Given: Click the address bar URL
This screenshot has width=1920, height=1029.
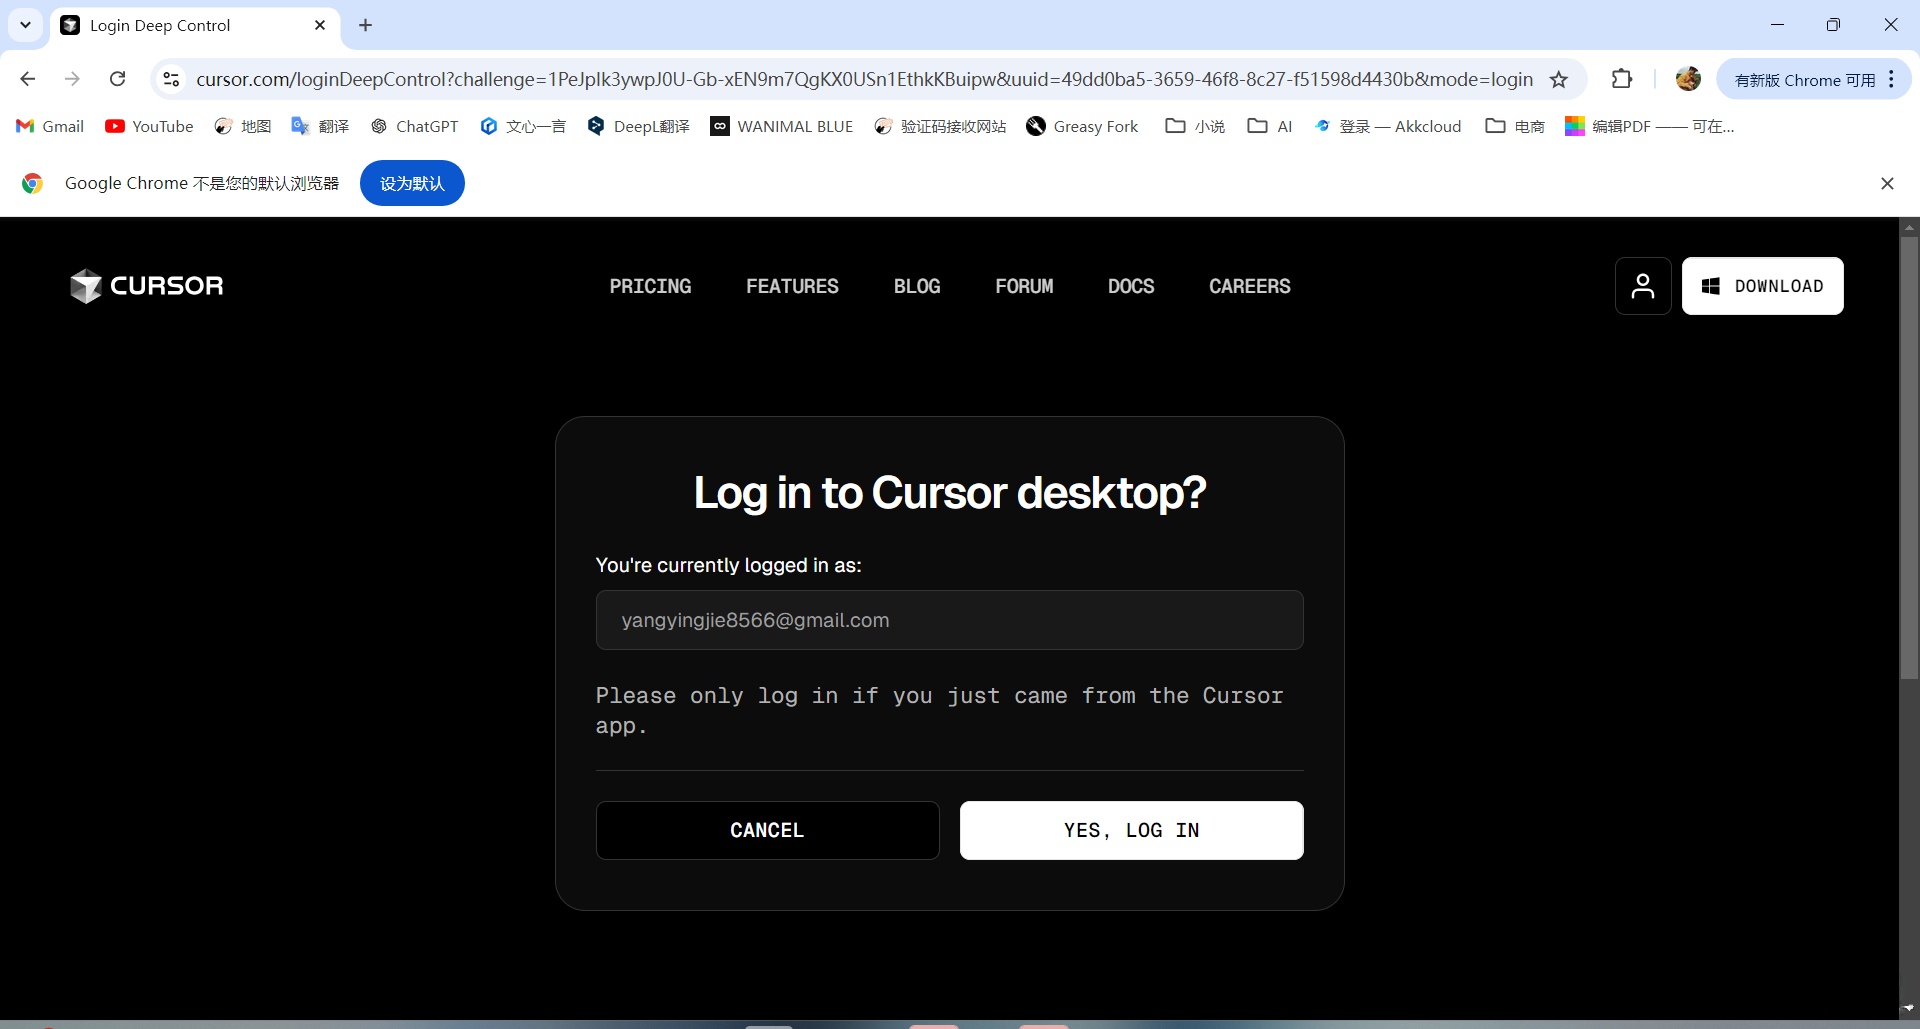Looking at the screenshot, I should coord(865,79).
